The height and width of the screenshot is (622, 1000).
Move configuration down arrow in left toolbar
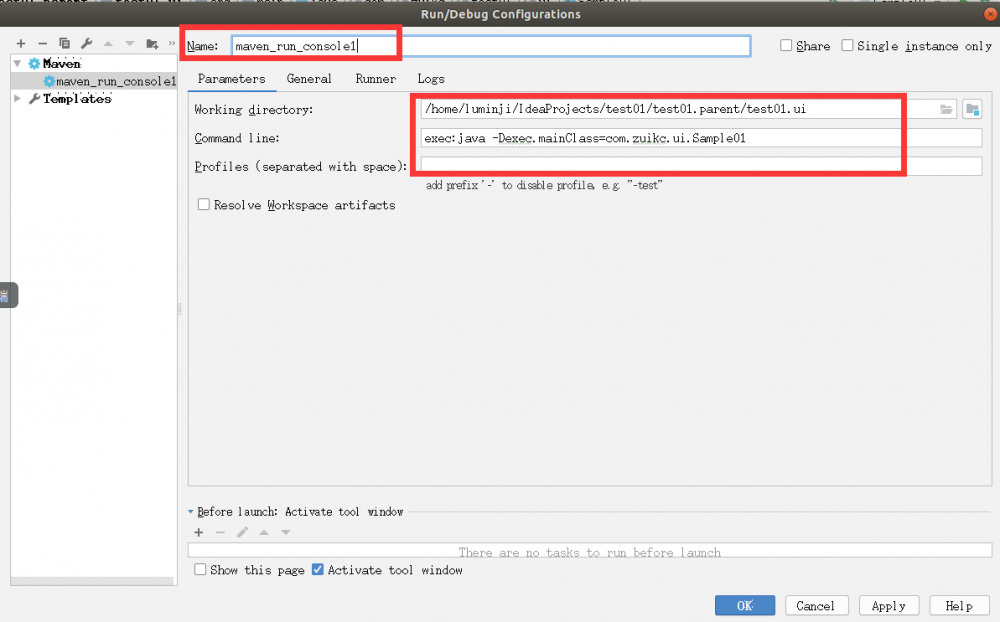pyautogui.click(x=129, y=43)
